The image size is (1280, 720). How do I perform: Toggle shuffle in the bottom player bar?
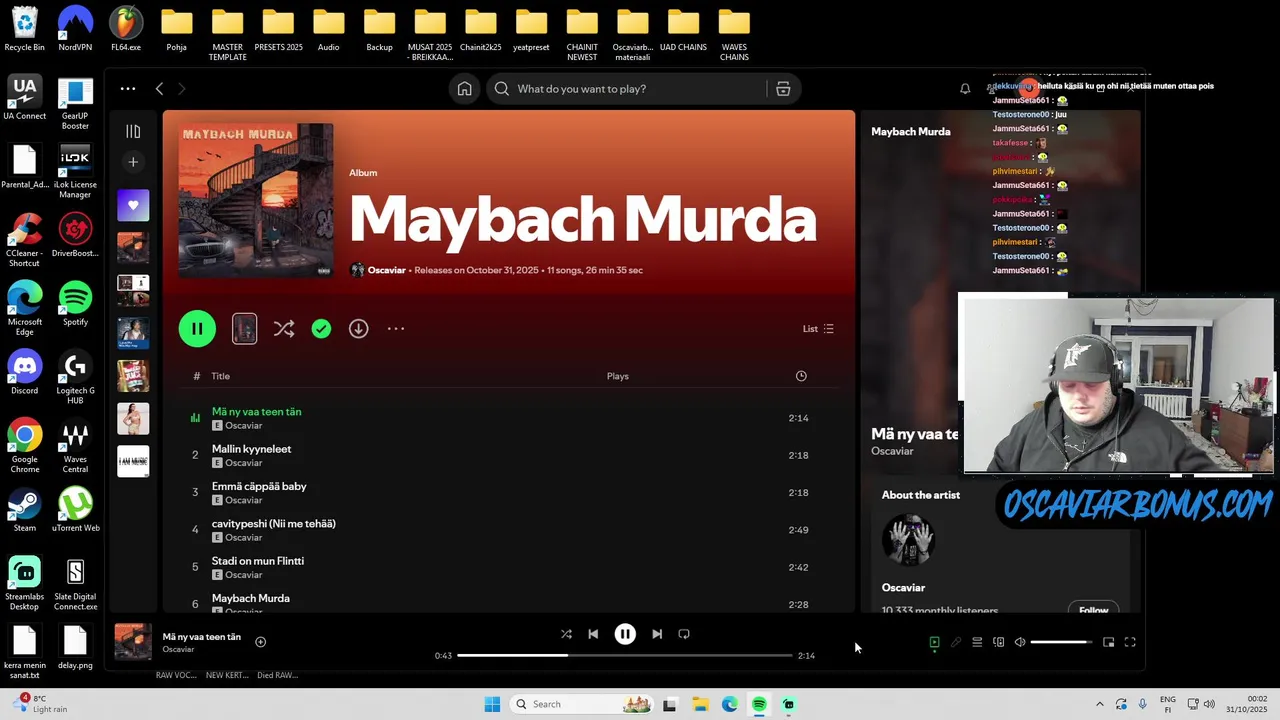coord(566,634)
